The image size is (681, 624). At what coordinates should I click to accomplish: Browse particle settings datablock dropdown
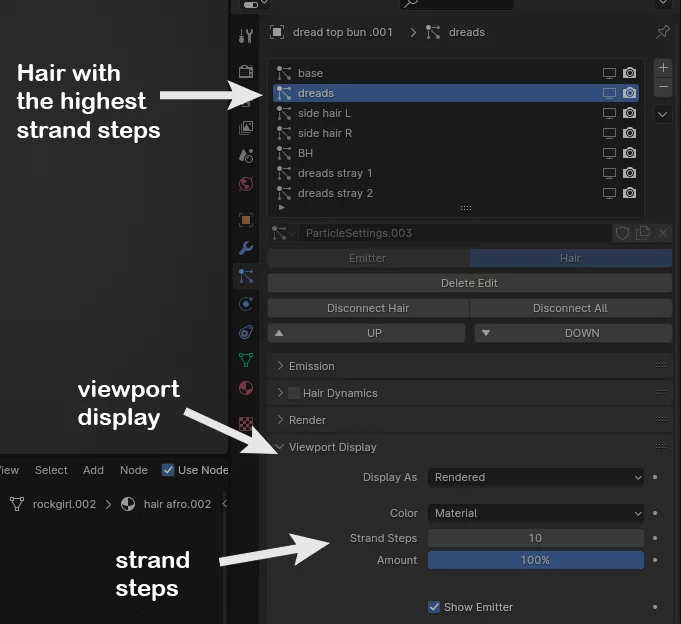click(x=283, y=233)
